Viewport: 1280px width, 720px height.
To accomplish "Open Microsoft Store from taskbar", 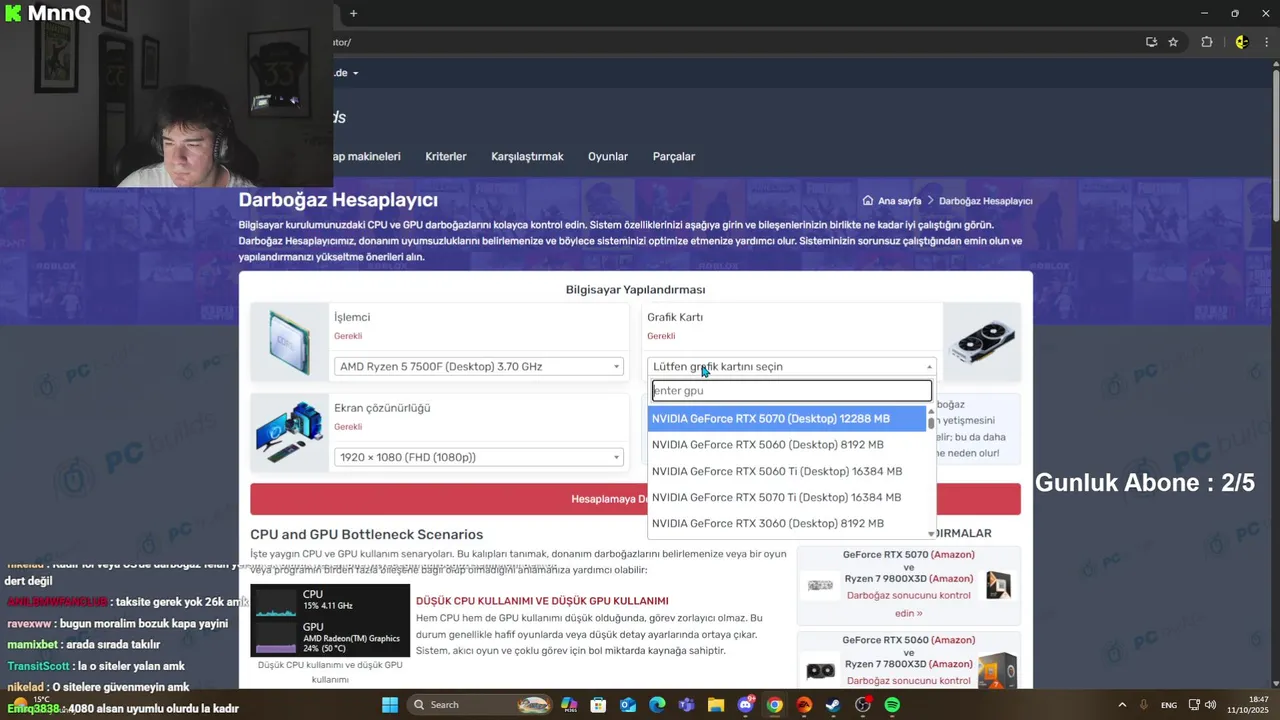I will (x=598, y=705).
